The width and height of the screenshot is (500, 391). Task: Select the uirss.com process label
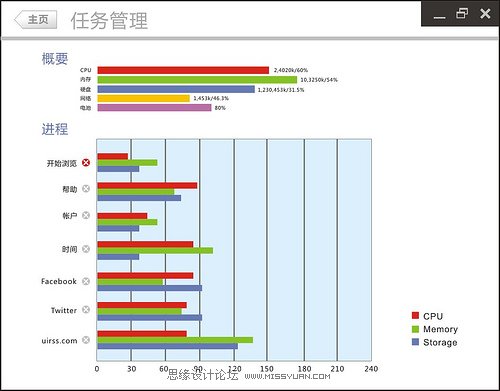tap(59, 341)
